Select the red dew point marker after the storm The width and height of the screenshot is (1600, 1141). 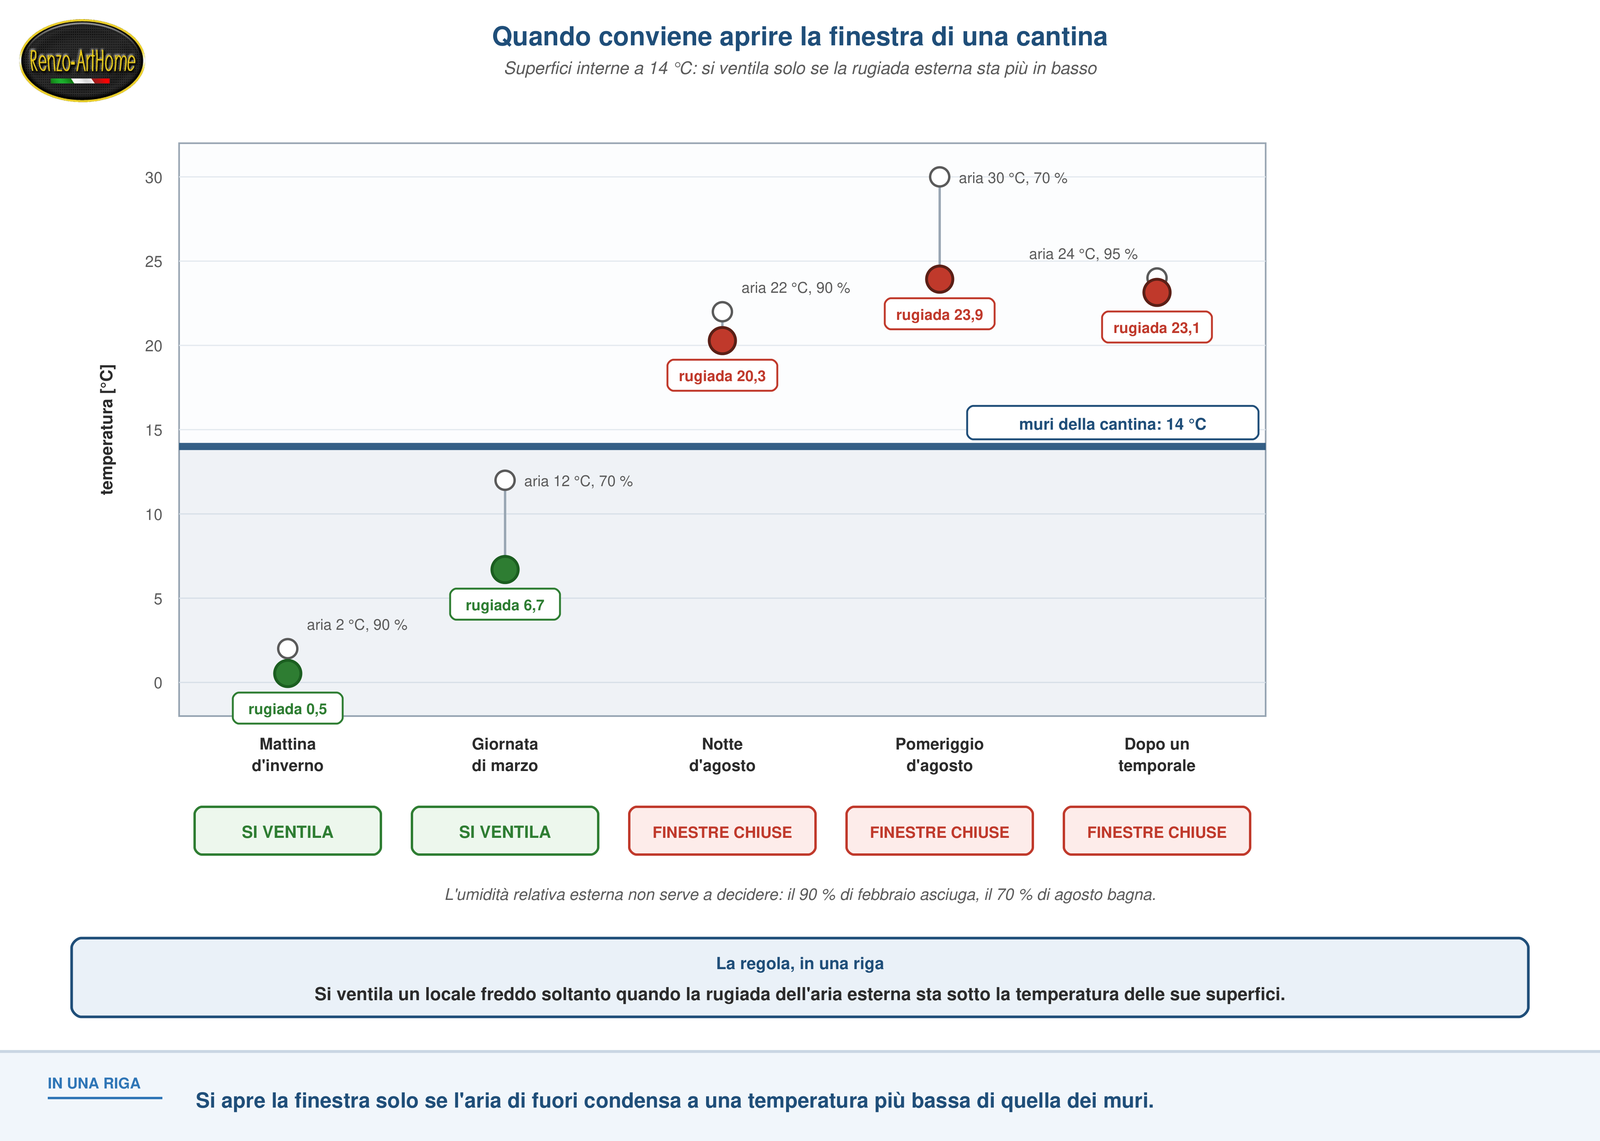point(1157,293)
